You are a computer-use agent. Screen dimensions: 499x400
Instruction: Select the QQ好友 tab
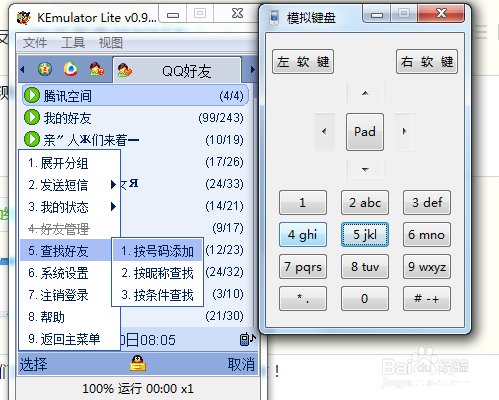177,70
